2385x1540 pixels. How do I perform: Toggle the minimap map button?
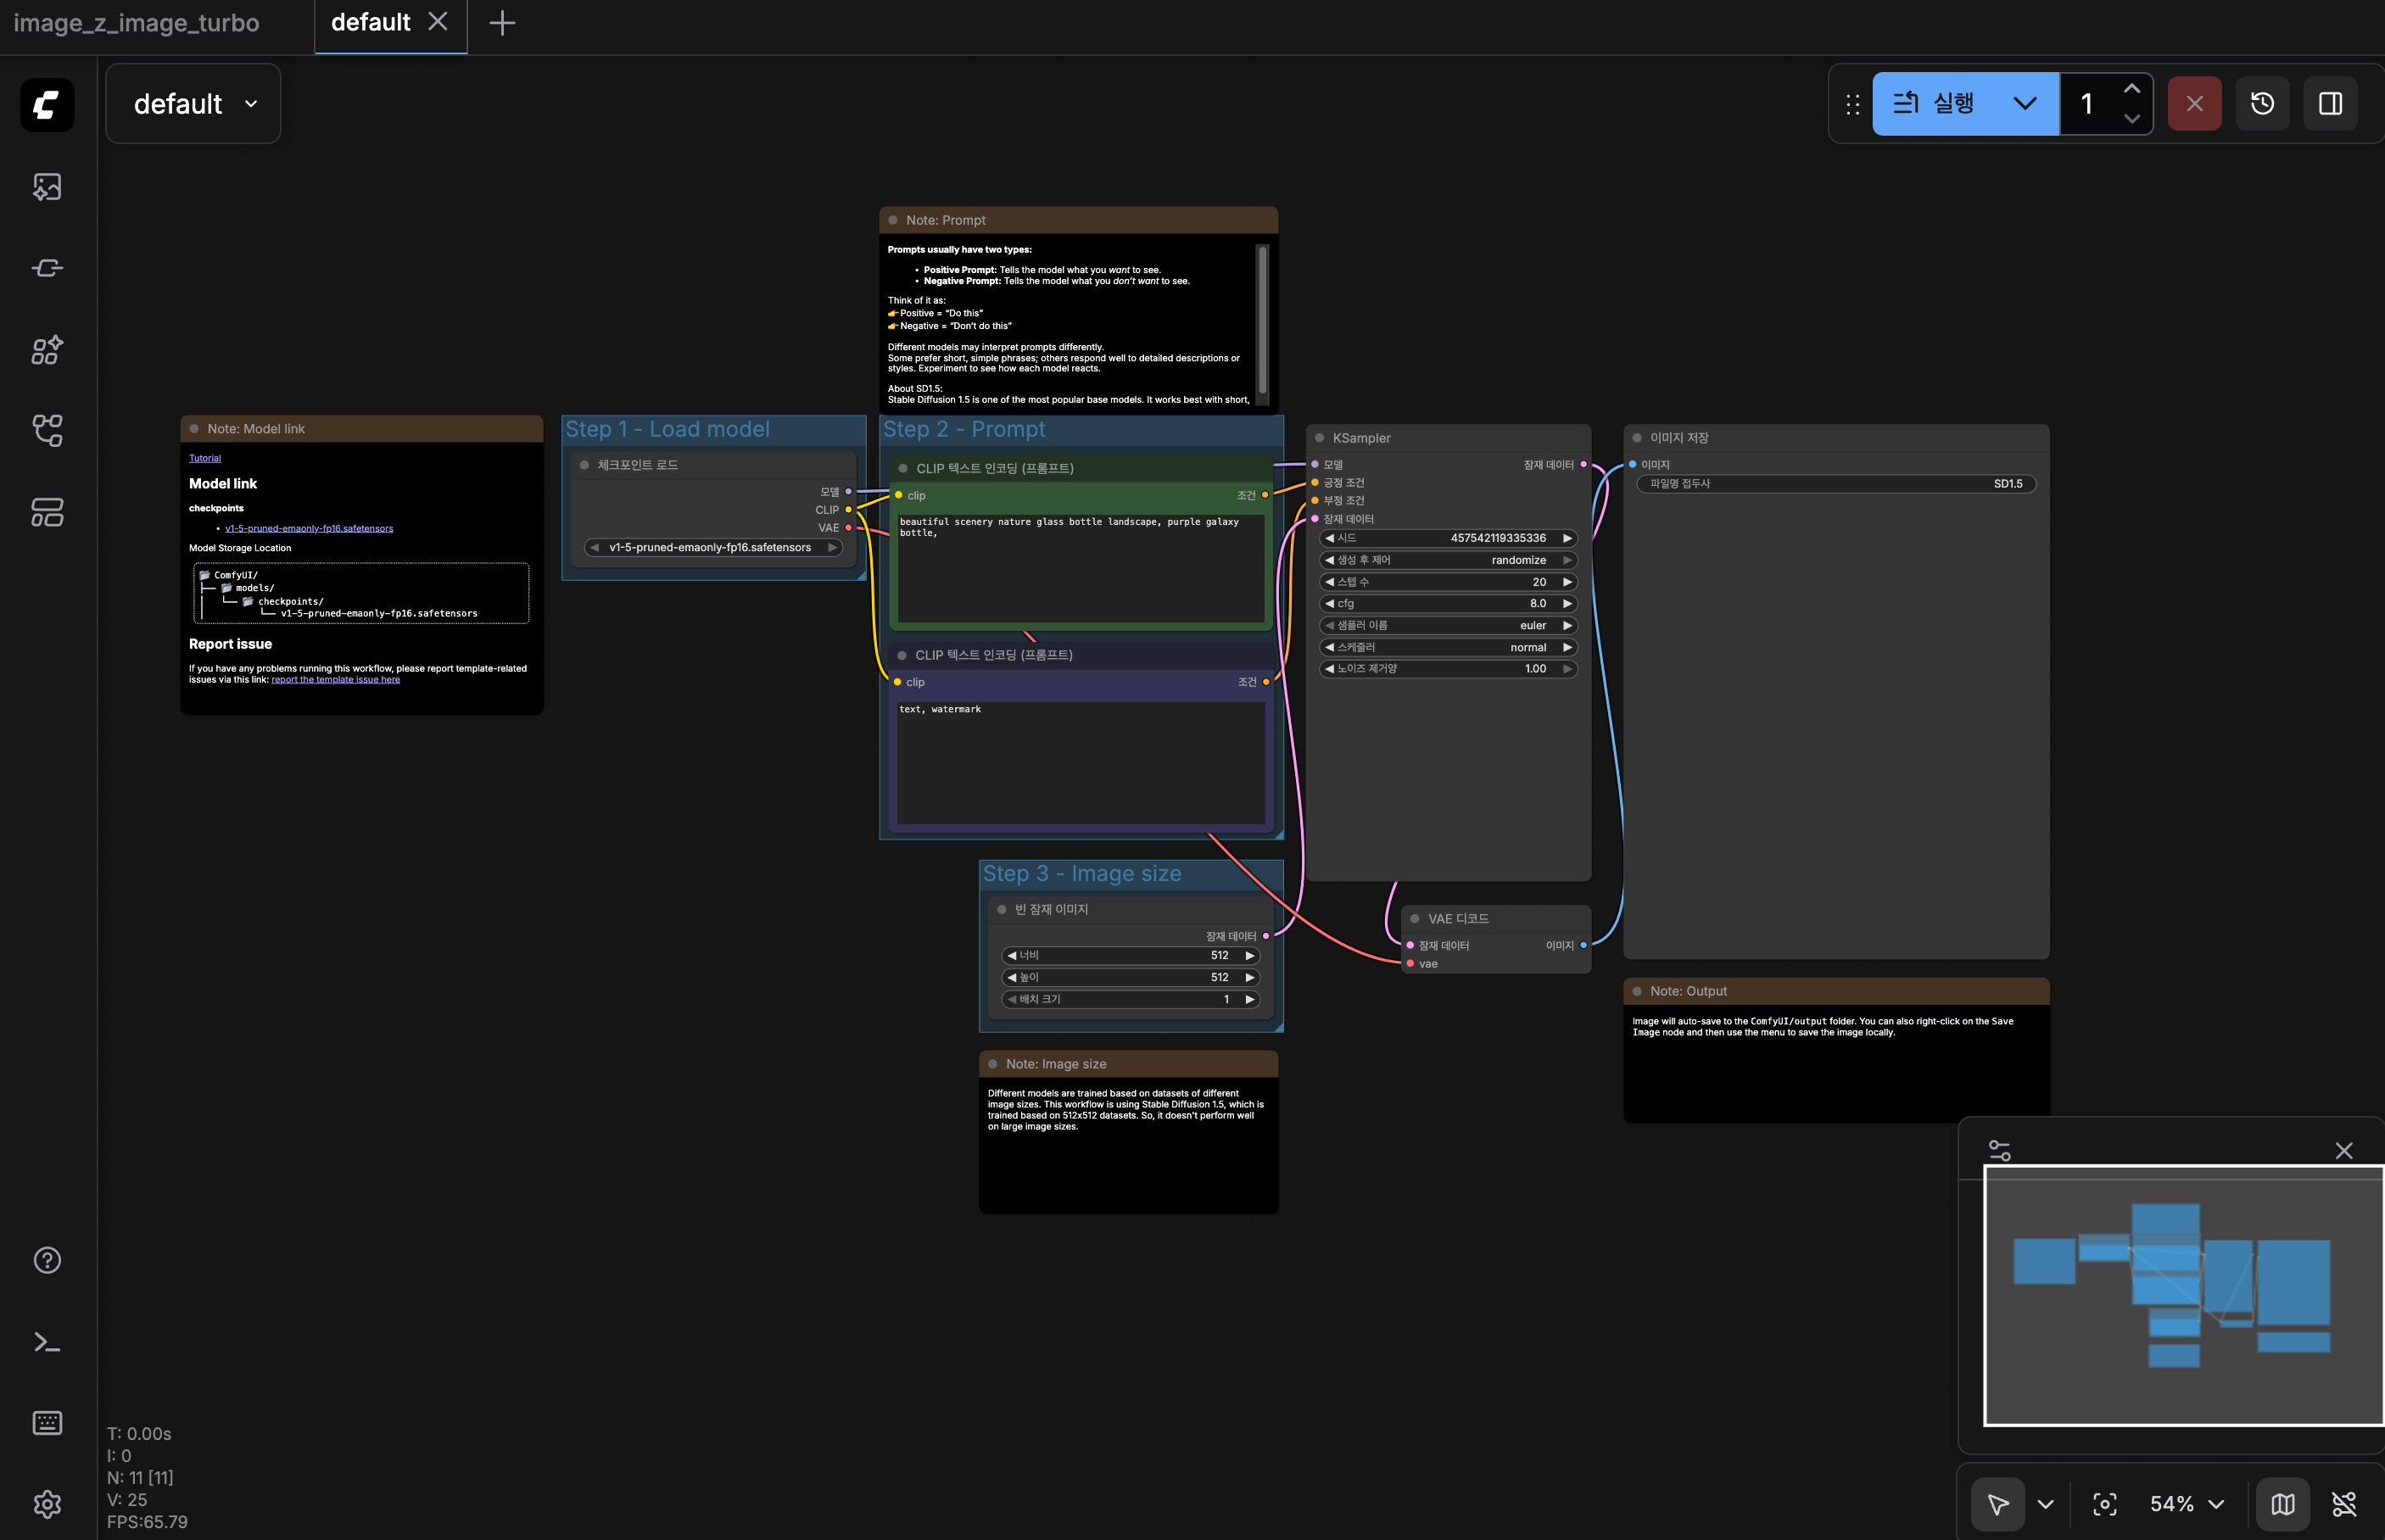click(x=2282, y=1504)
